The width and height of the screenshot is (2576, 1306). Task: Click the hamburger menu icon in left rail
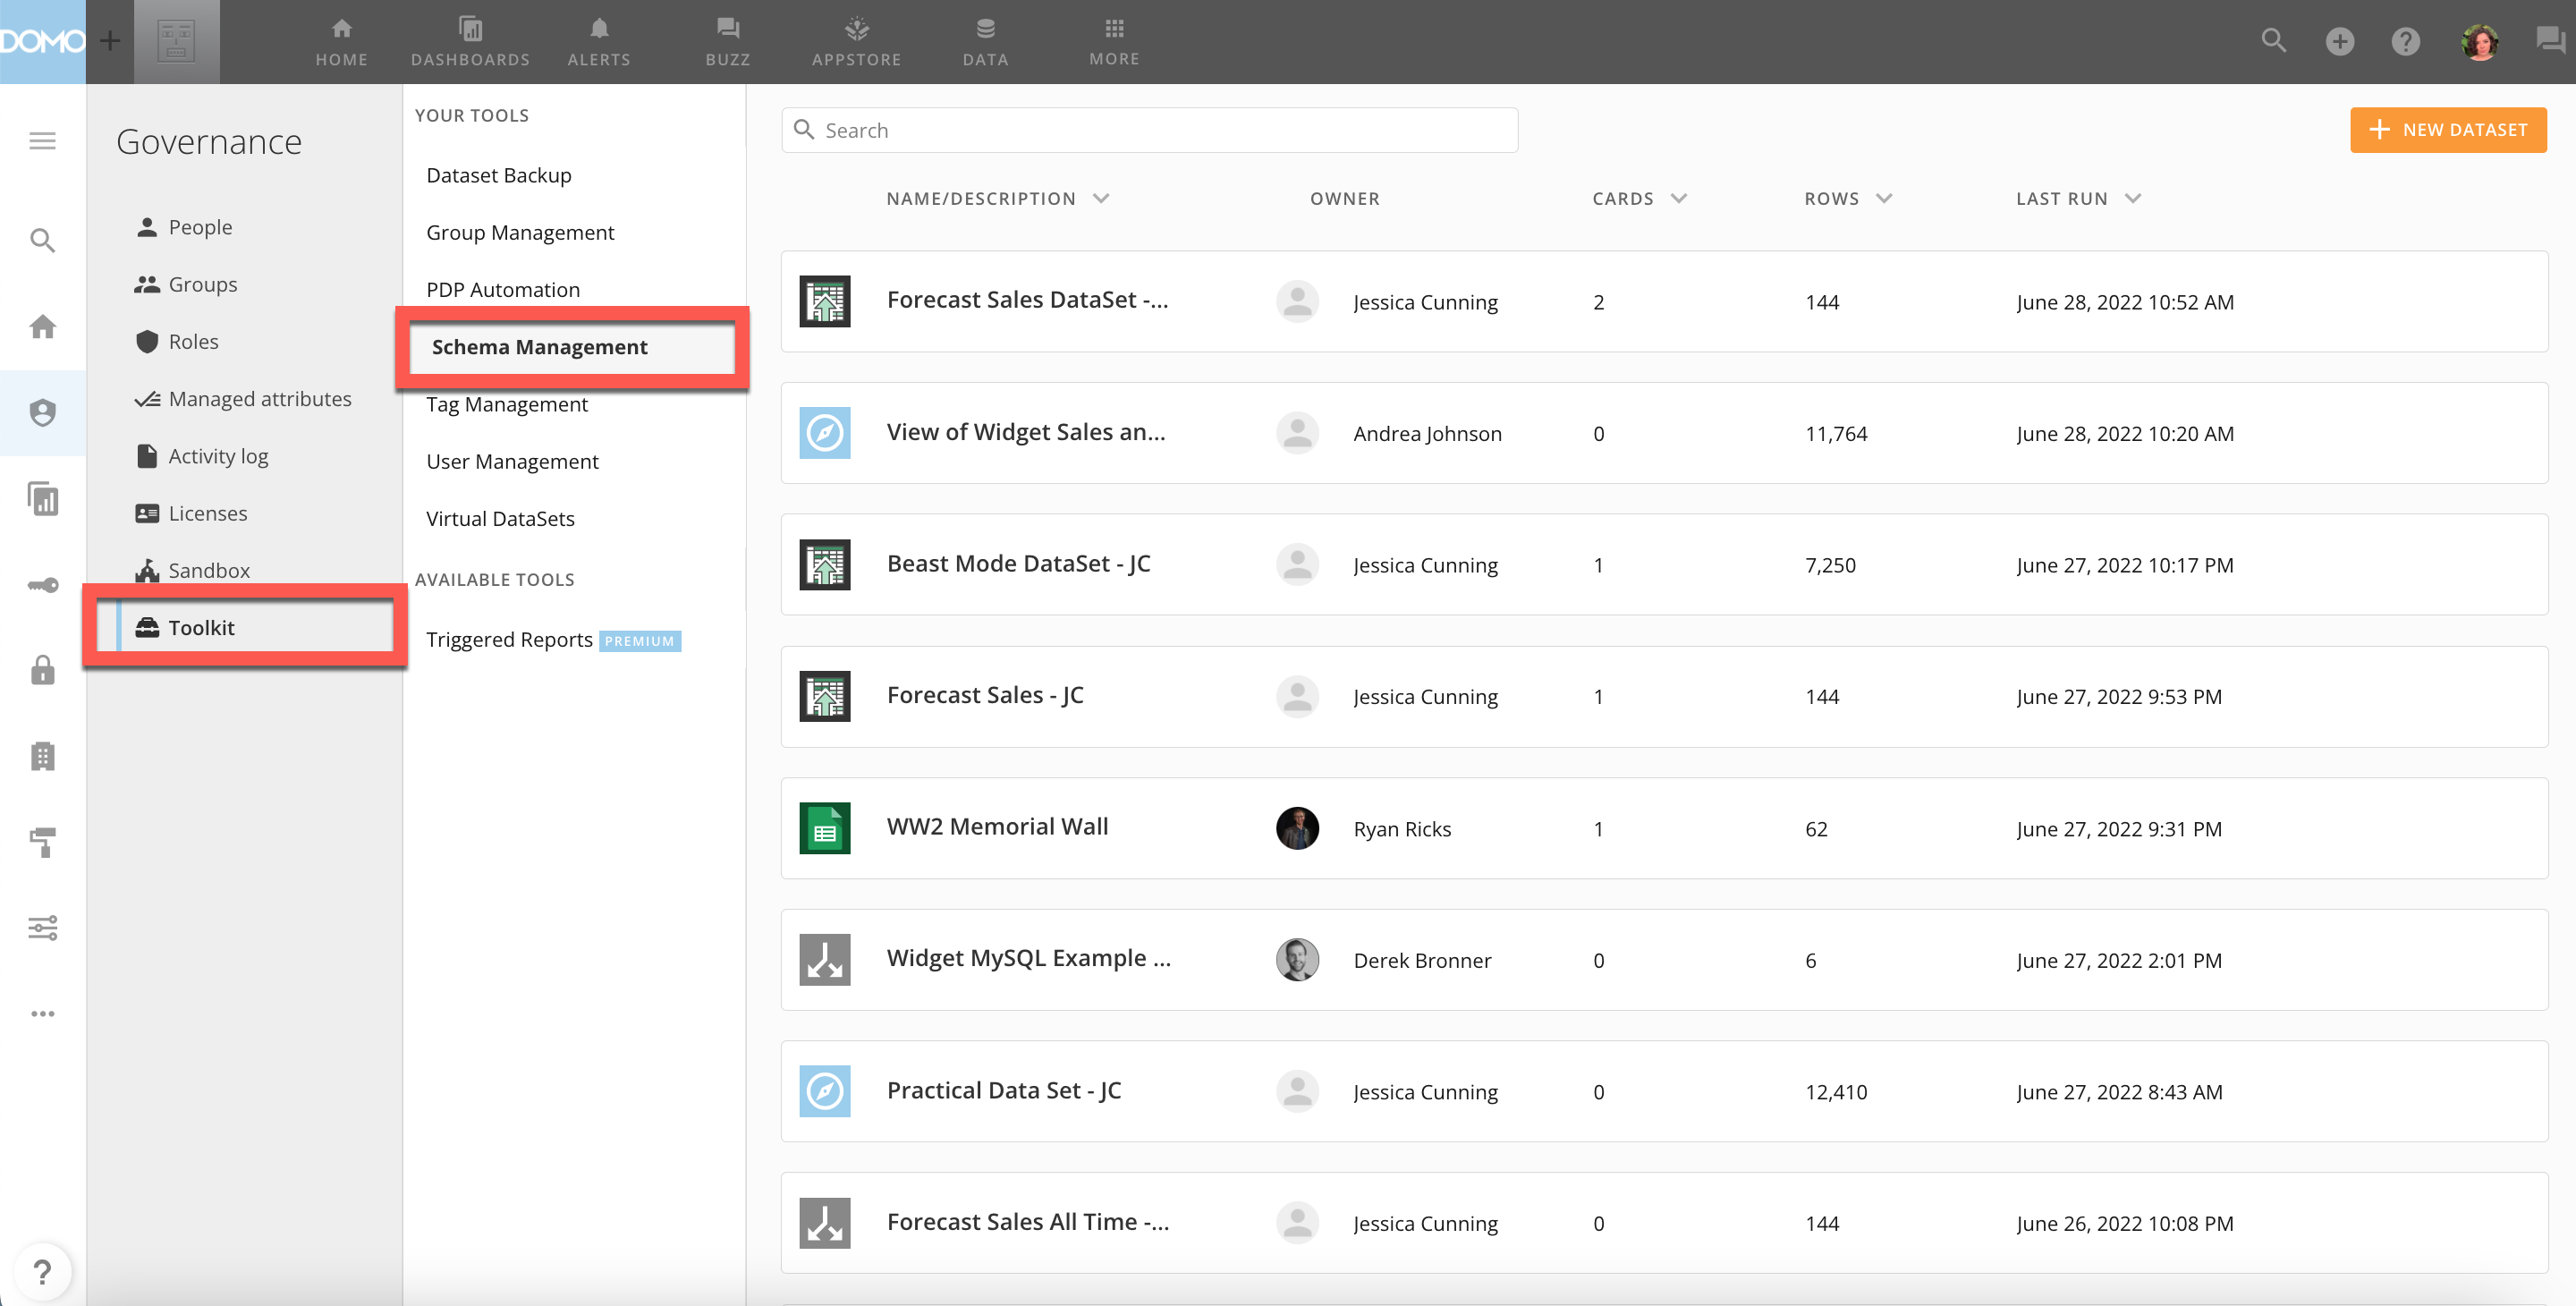pyautogui.click(x=42, y=141)
